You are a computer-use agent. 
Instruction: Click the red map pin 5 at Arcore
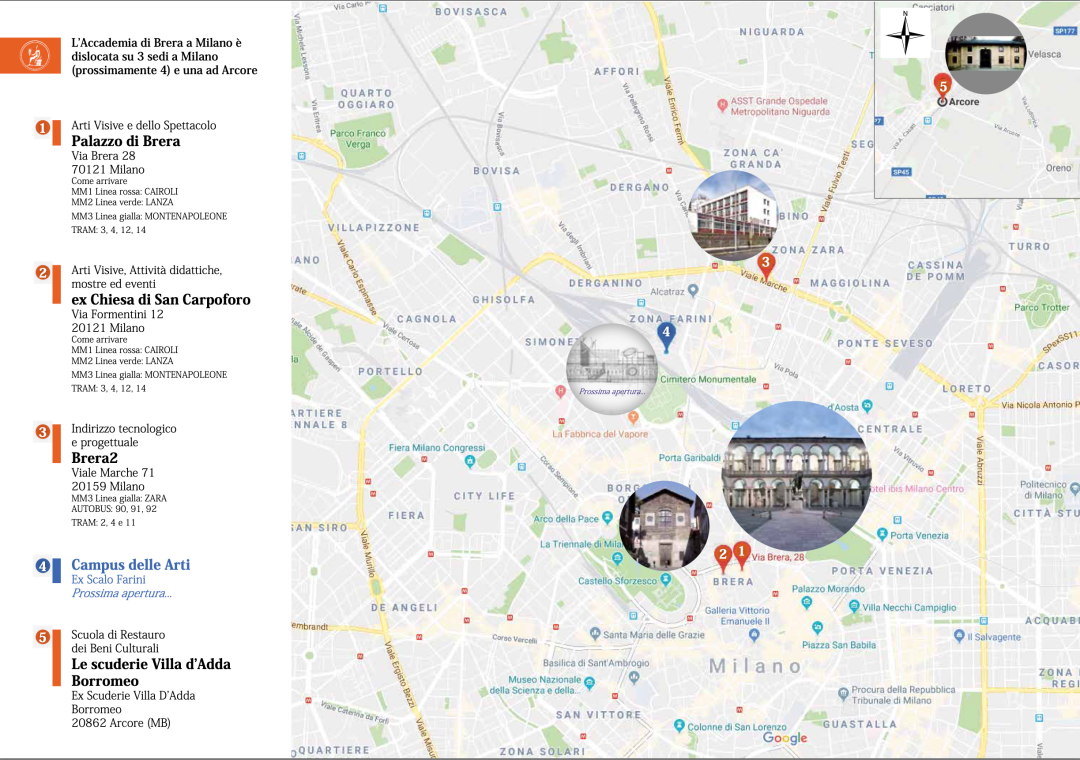tap(942, 88)
